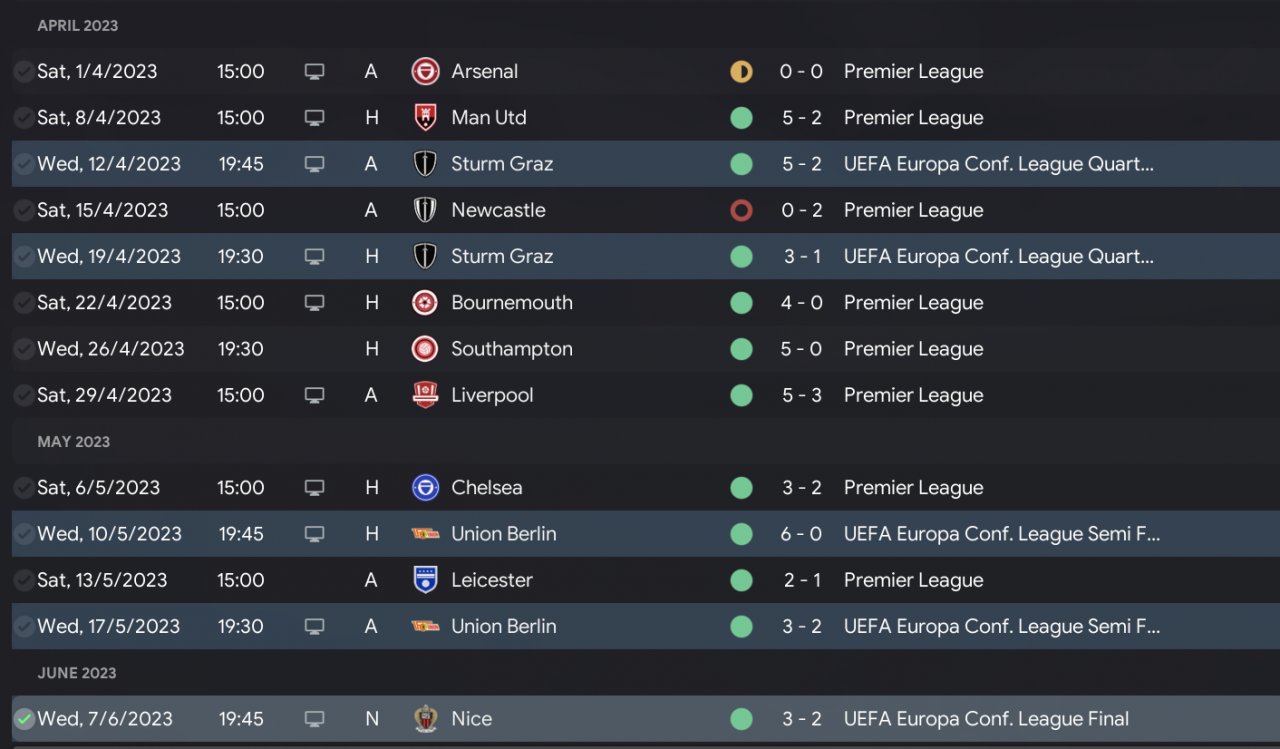The width and height of the screenshot is (1280, 749).
Task: Click the TV icon on Nice final row
Action: click(x=314, y=719)
